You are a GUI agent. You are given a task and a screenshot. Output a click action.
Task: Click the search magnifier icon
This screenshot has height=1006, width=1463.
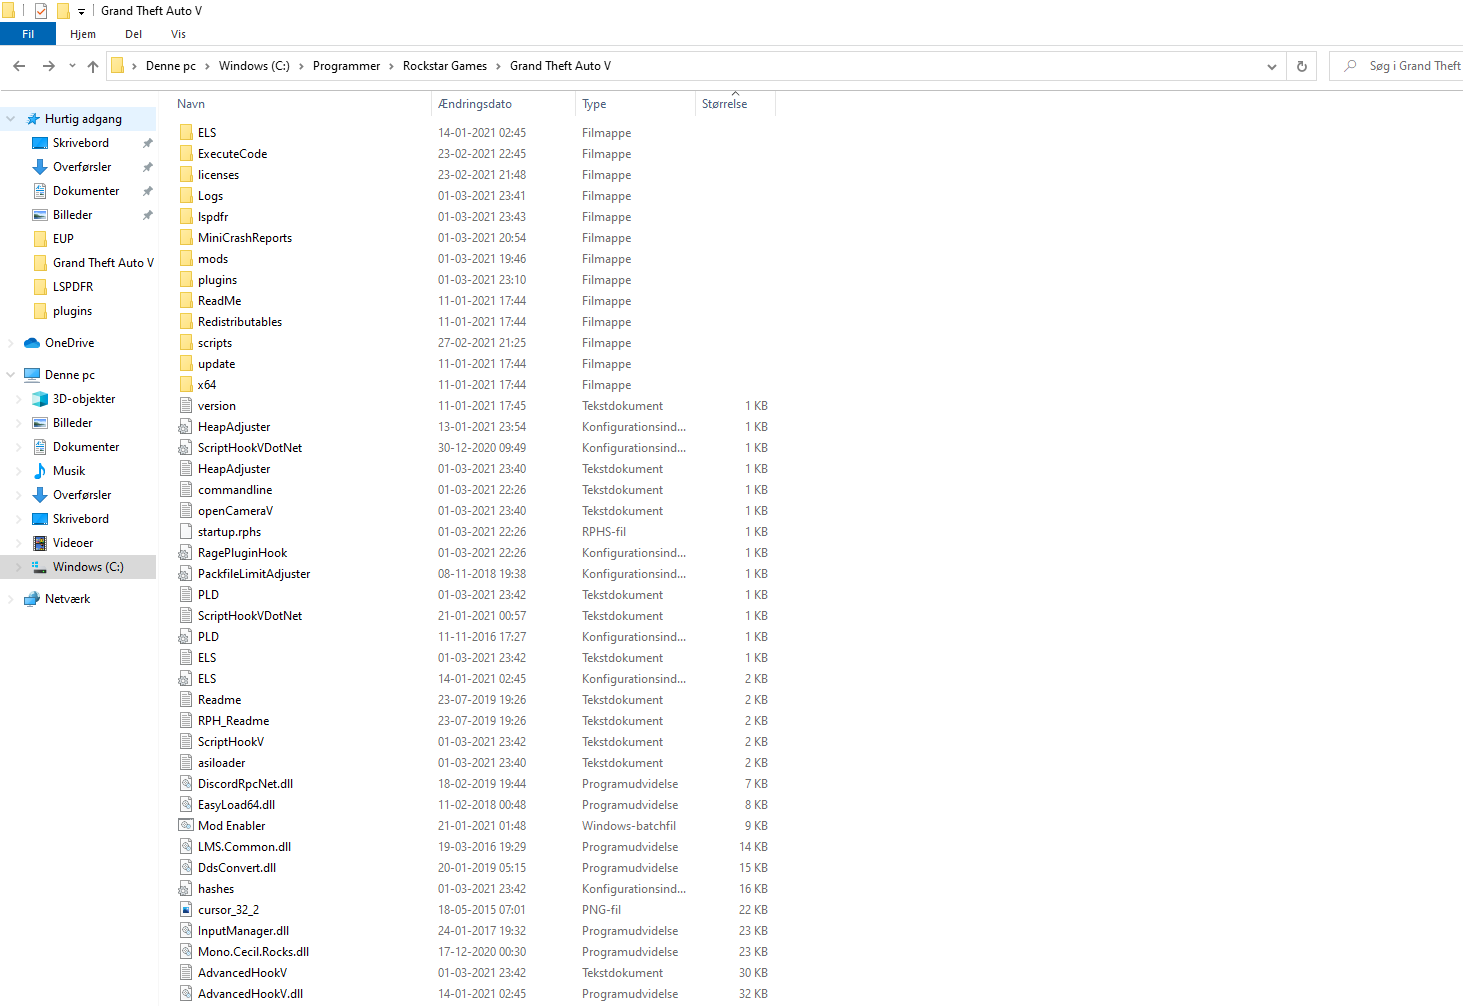point(1350,66)
